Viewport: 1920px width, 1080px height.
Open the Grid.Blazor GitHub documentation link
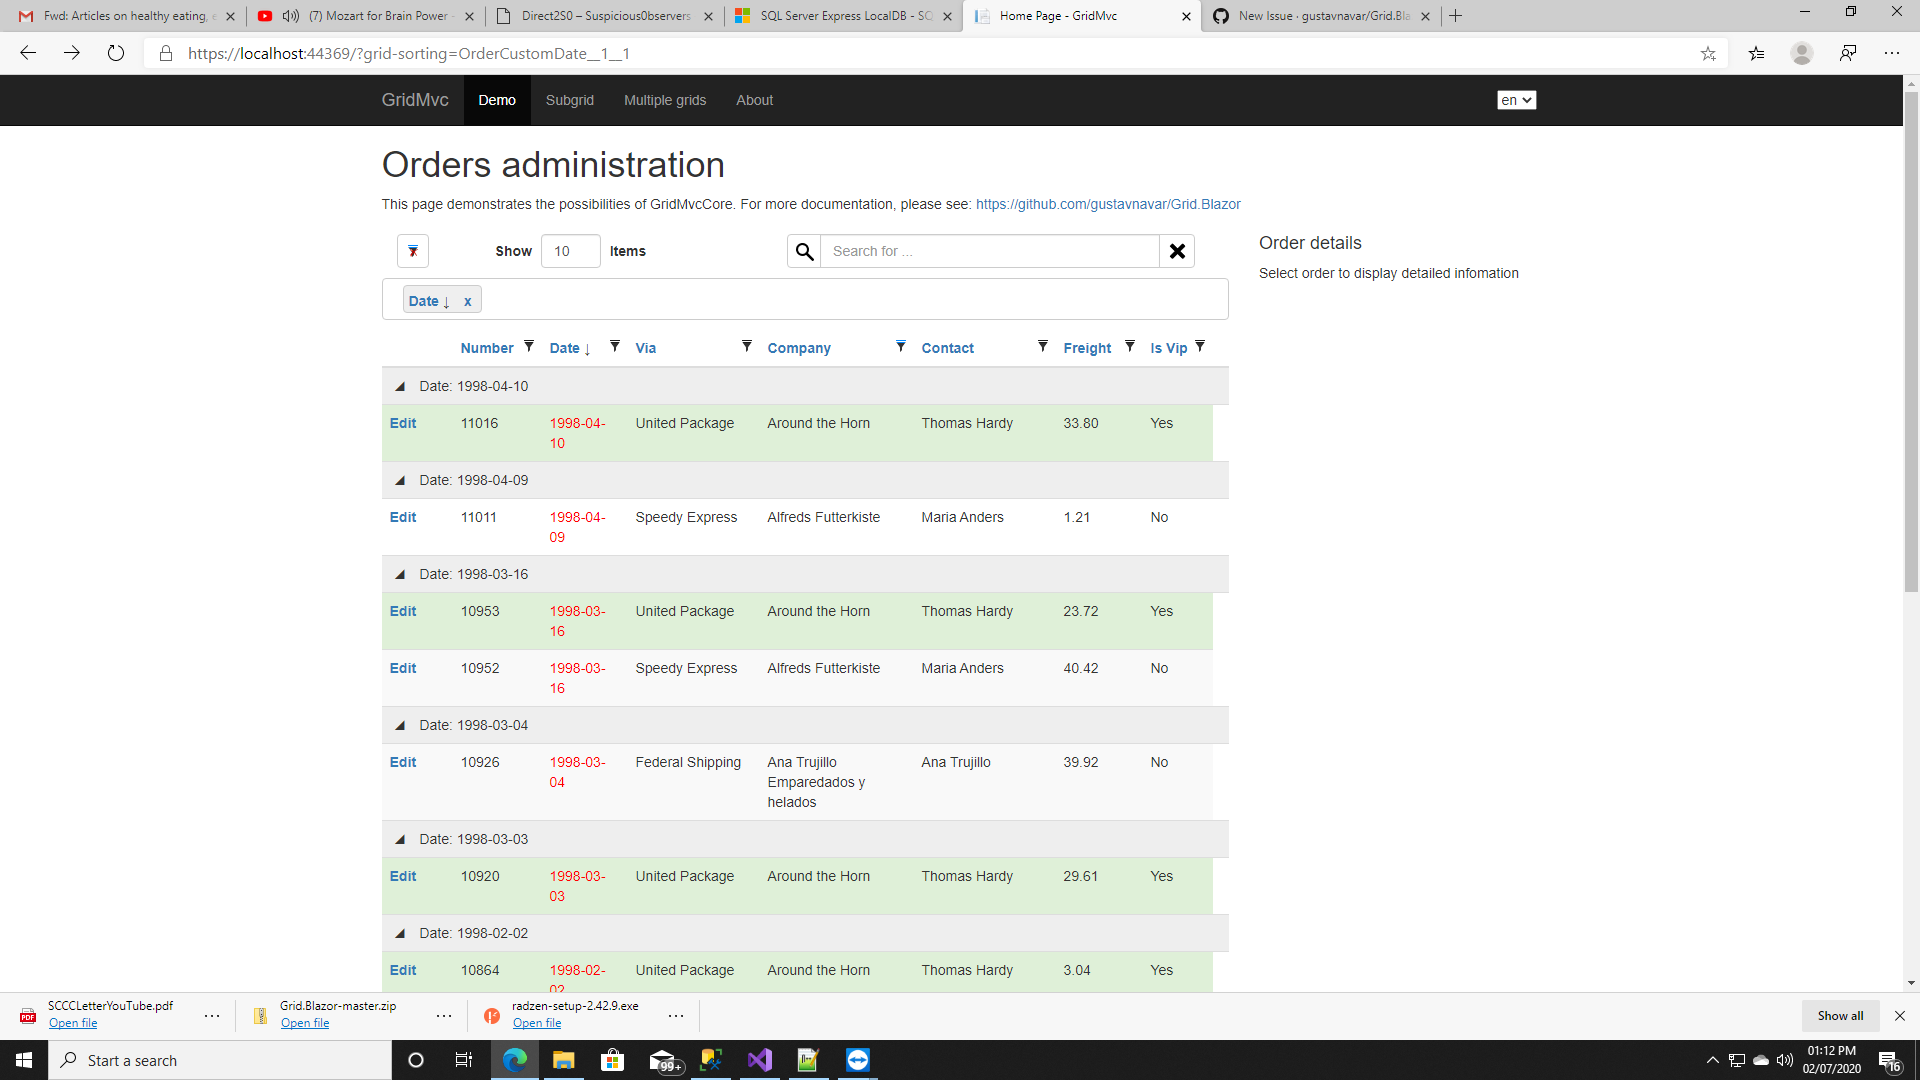(1107, 204)
